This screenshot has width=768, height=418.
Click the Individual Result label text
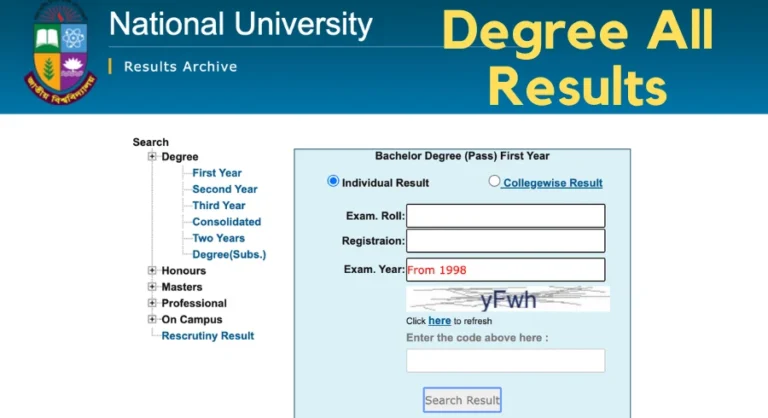(x=385, y=183)
